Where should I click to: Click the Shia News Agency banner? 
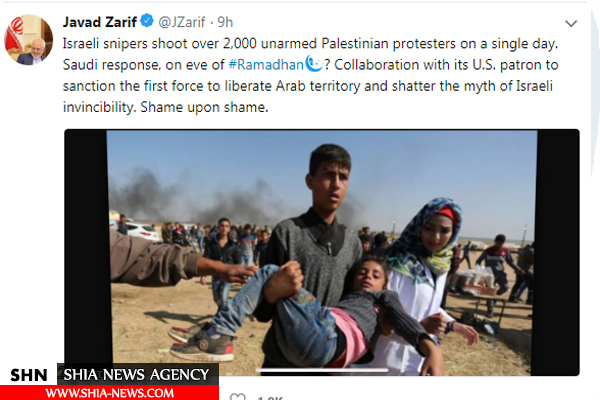click(137, 374)
